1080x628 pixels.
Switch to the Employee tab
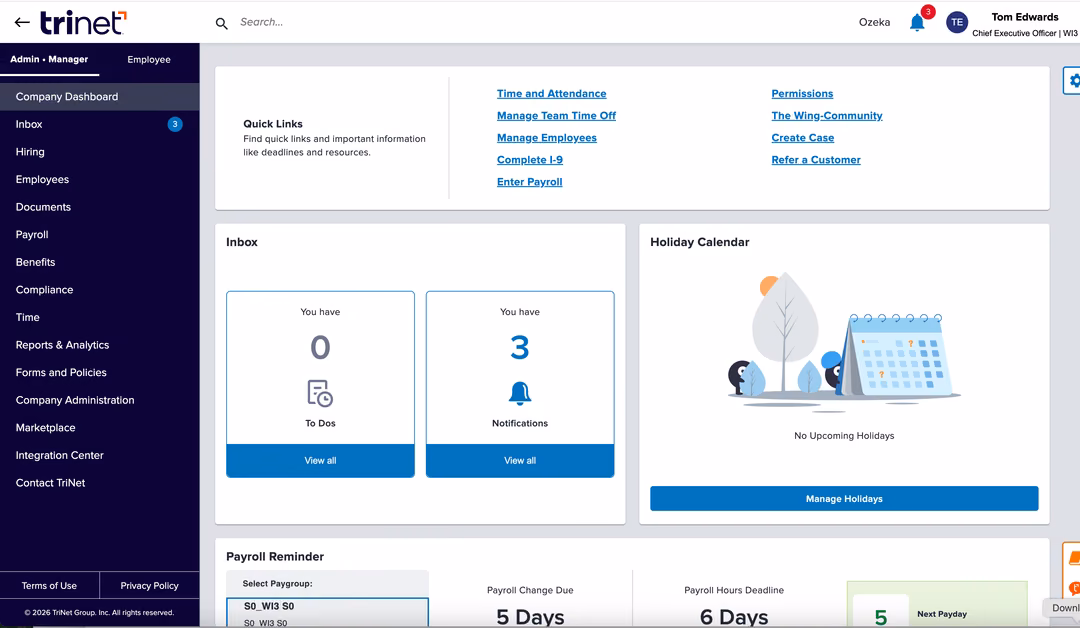point(149,60)
